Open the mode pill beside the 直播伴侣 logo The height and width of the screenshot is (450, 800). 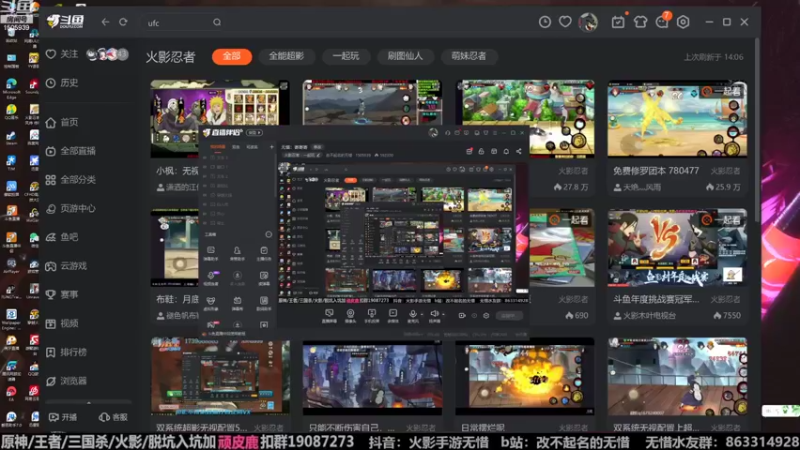coord(254,133)
